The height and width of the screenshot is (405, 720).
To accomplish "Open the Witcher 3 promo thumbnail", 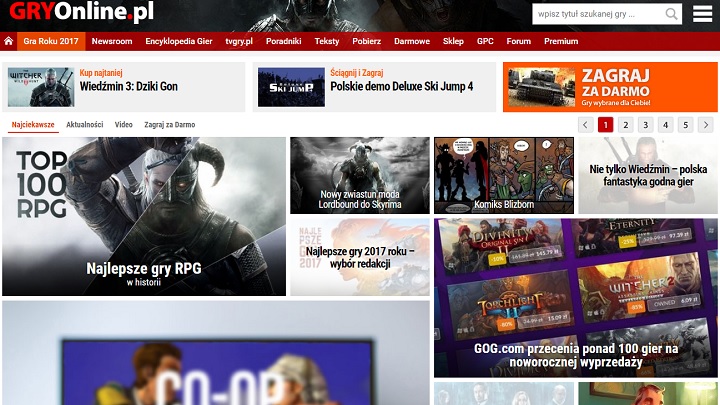I will [41, 88].
